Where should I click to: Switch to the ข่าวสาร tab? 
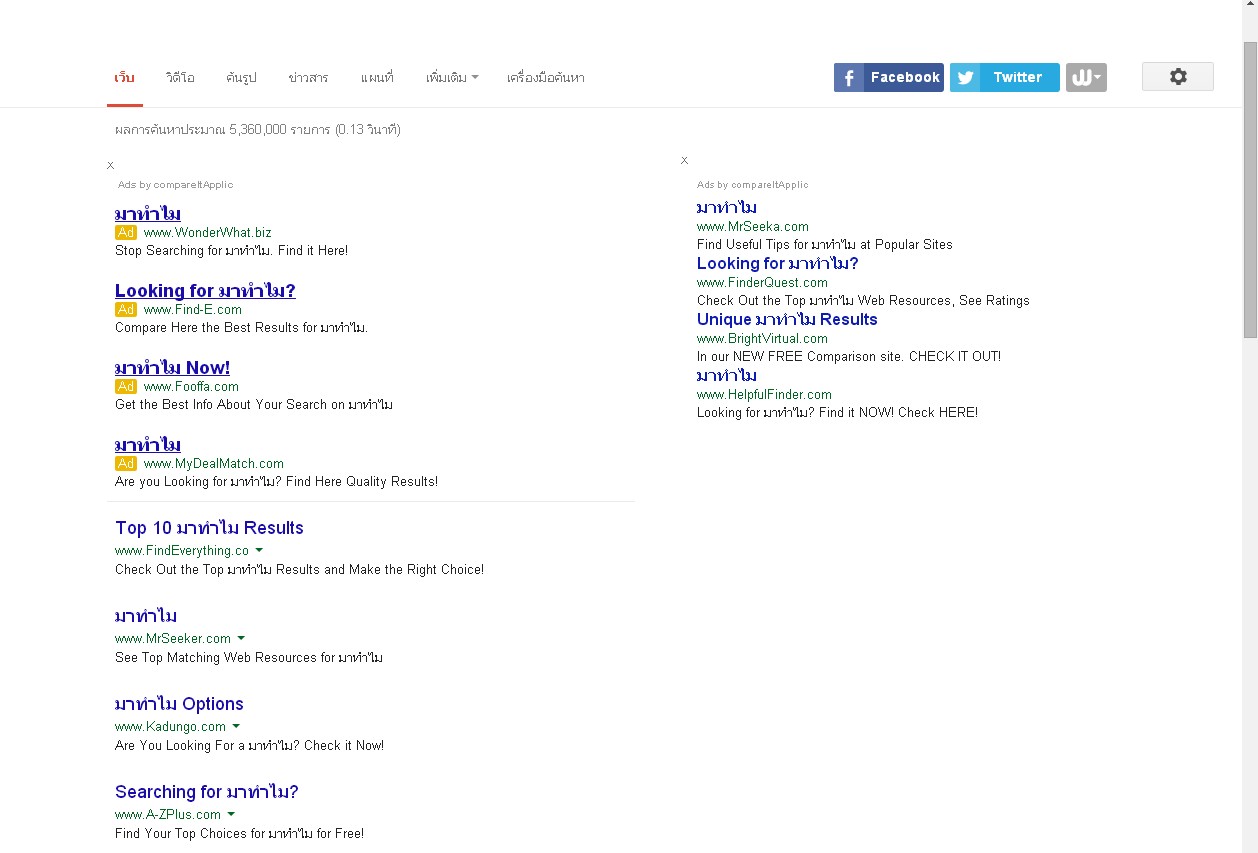[308, 77]
